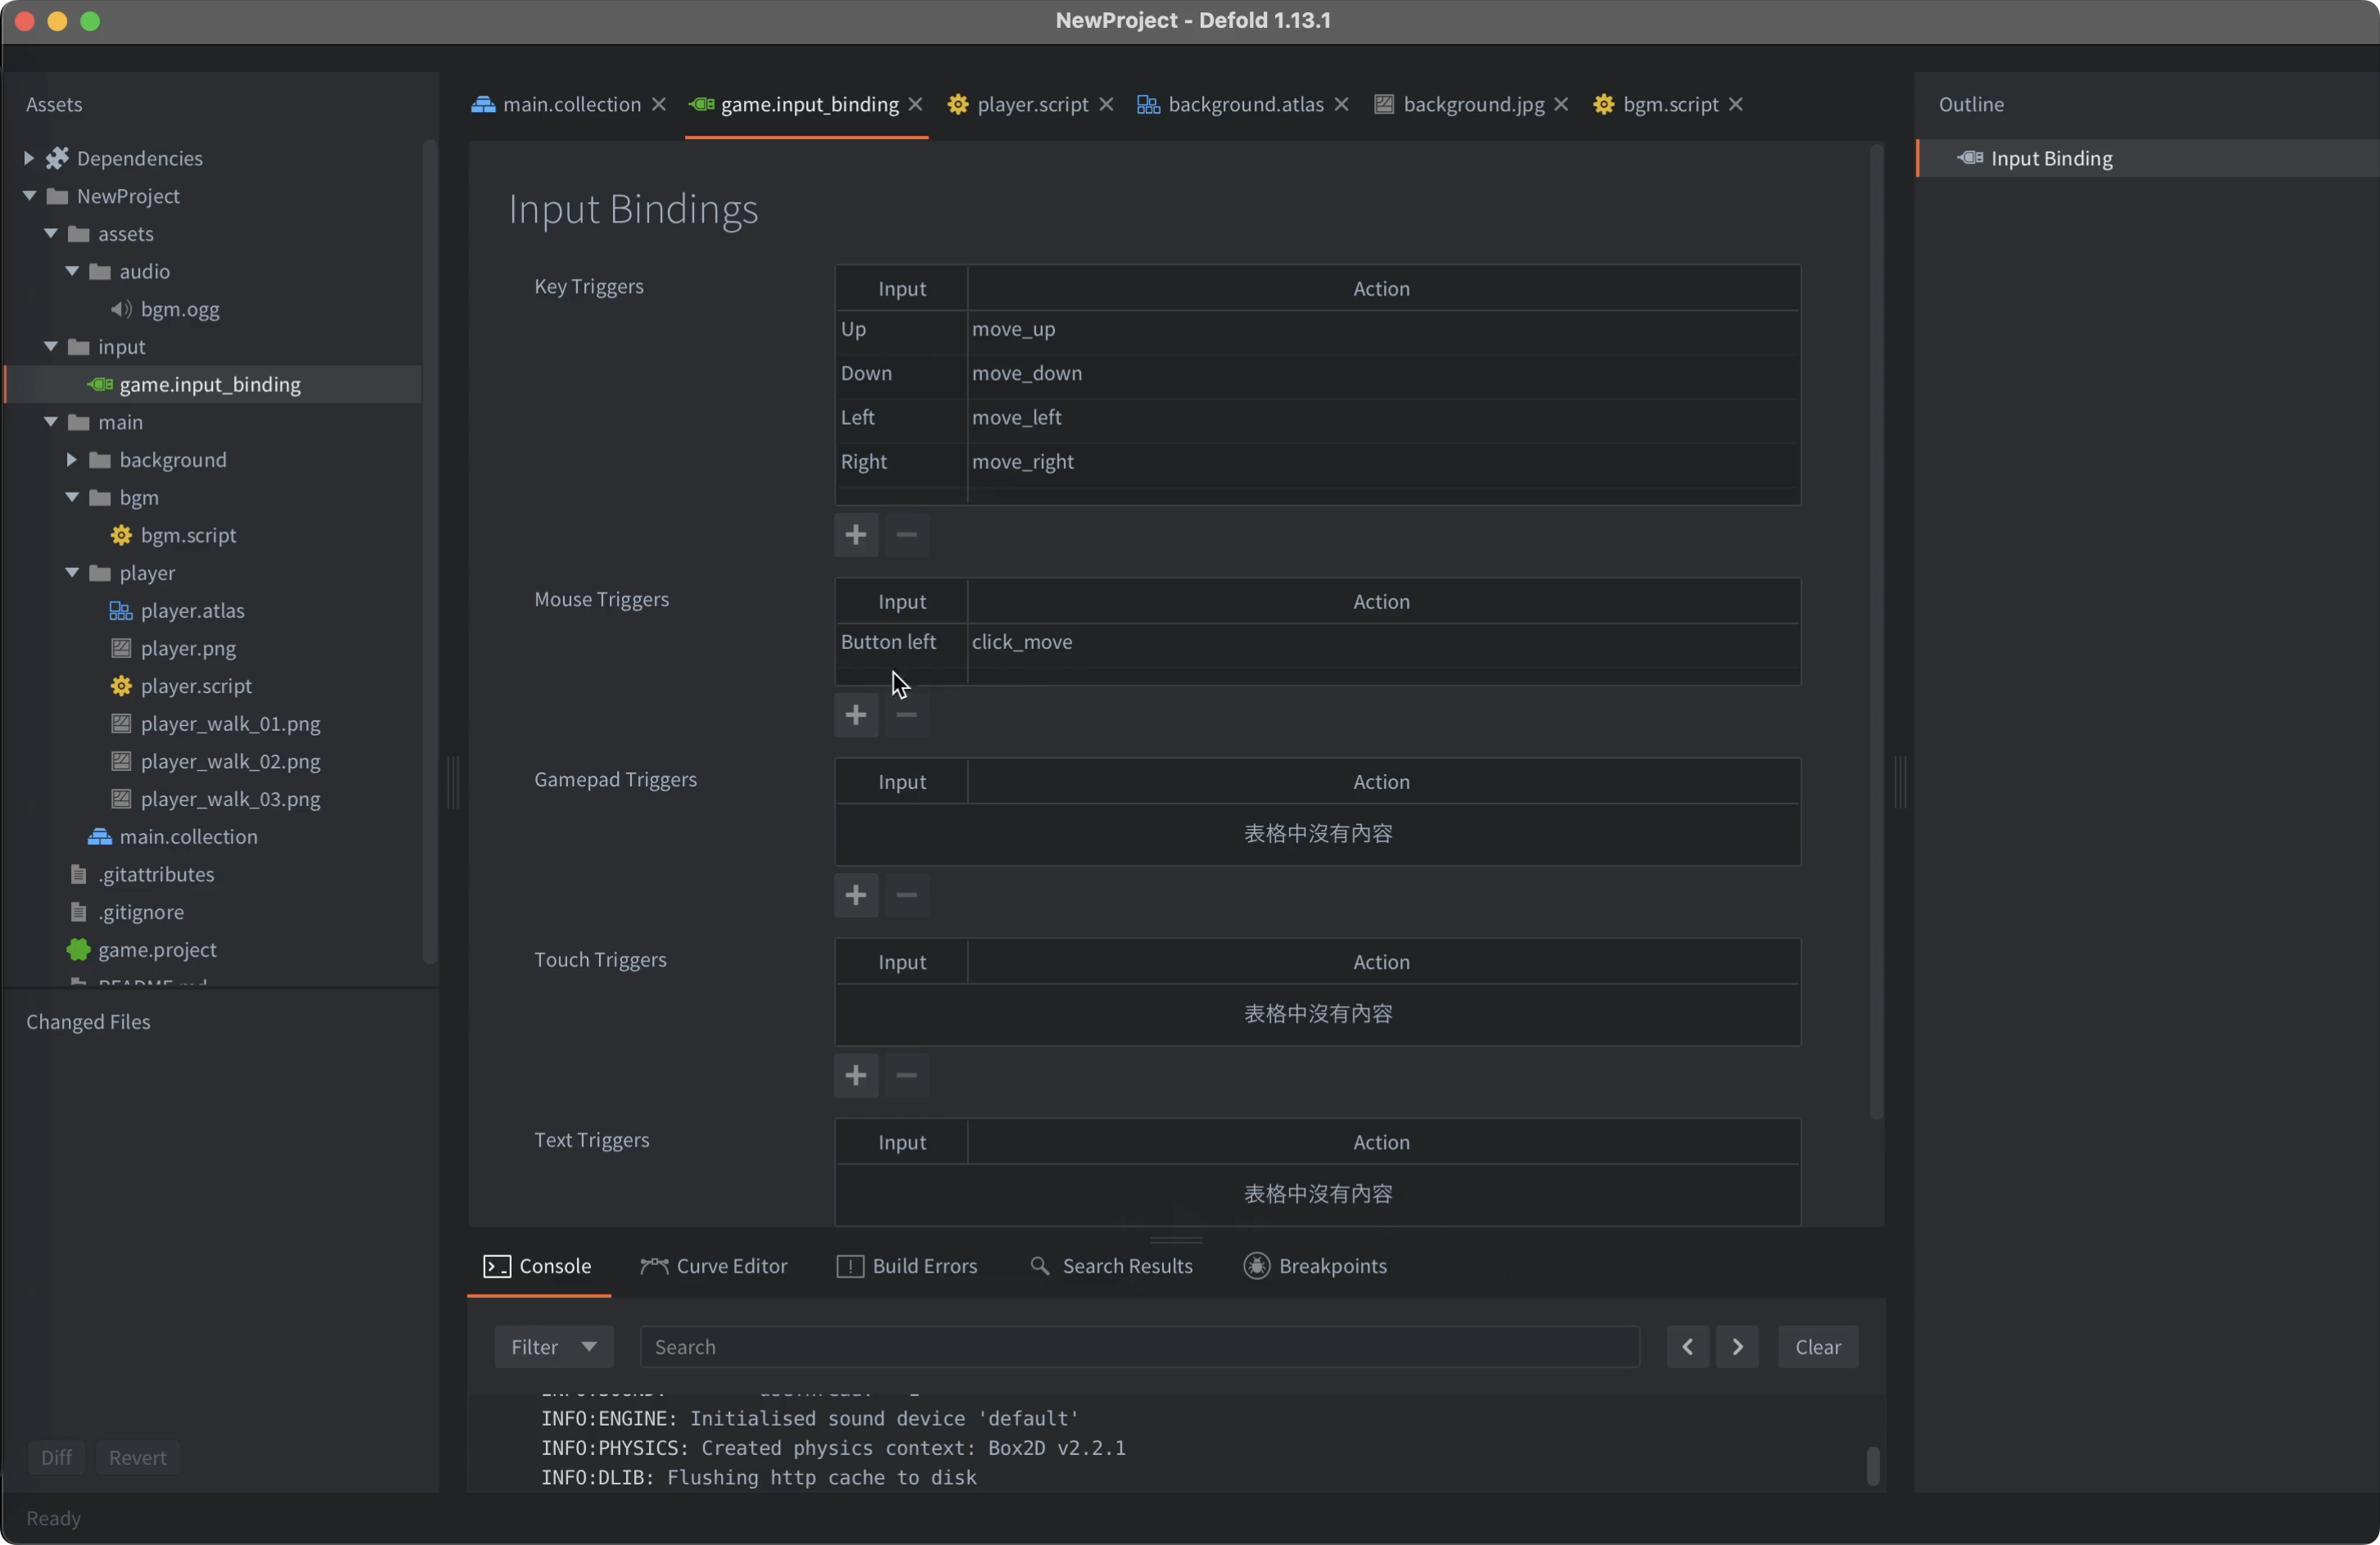Screen dimensions: 2380x1545
Task: Select Input Binding in the Outline
Action: pos(2147,158)
